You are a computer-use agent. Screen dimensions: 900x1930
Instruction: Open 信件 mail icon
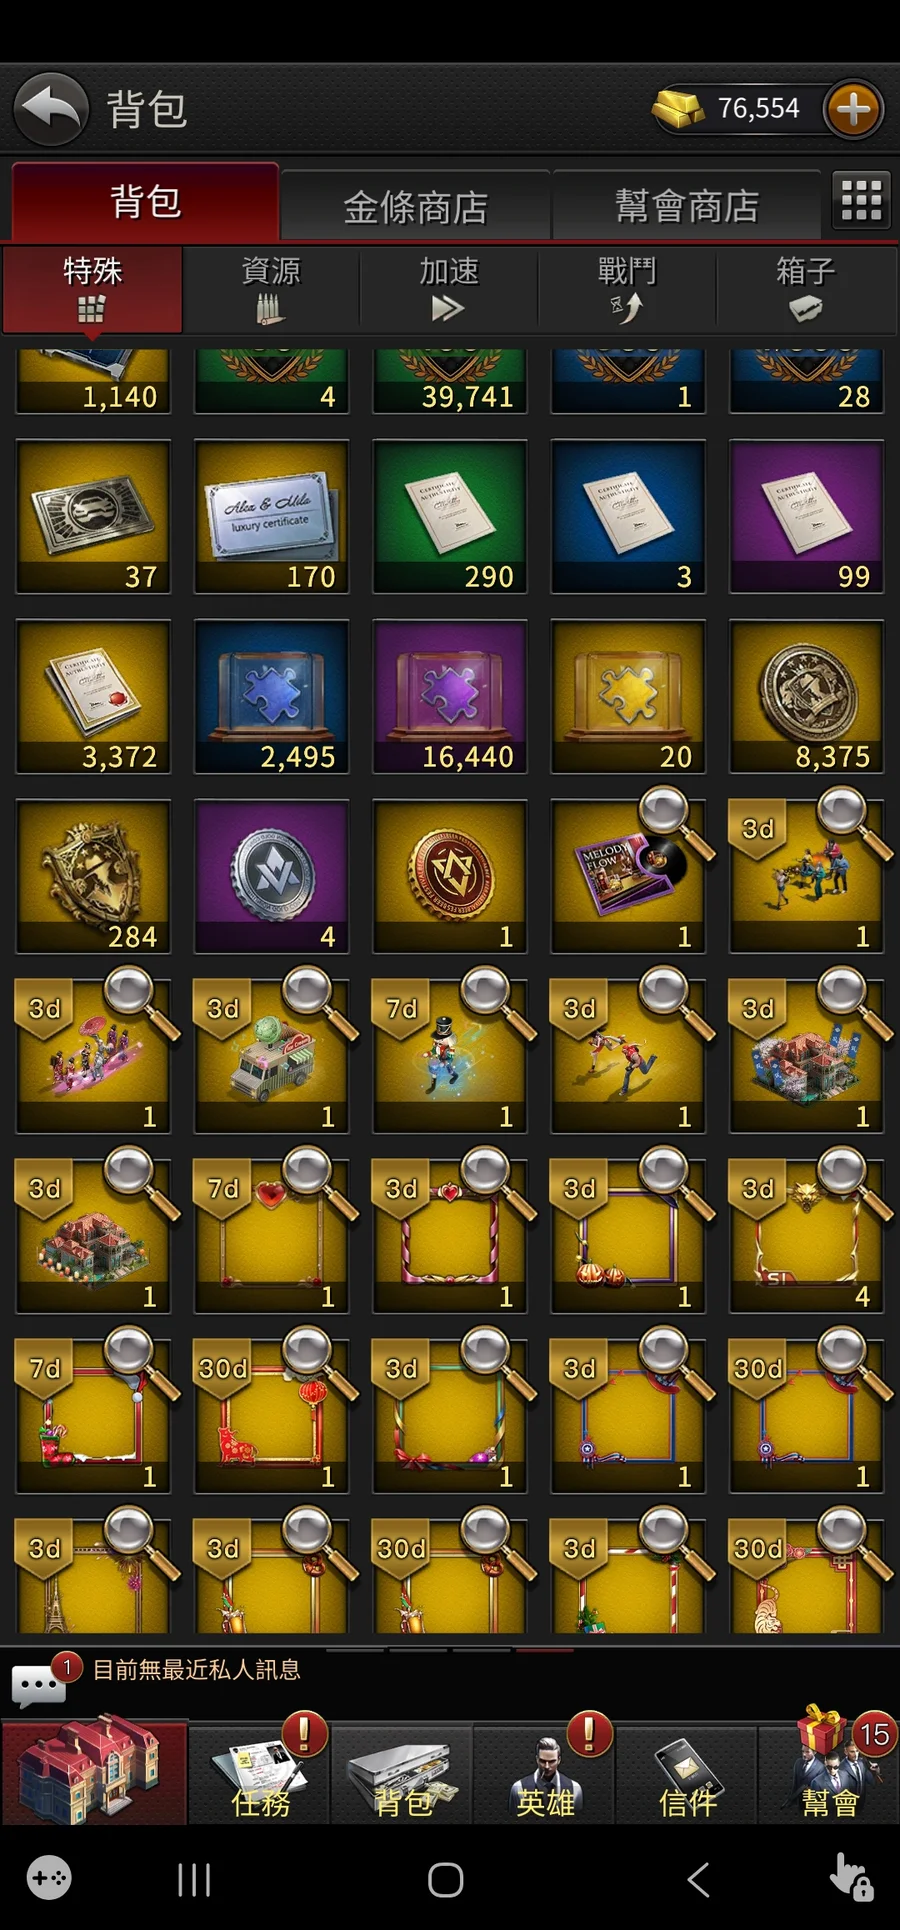[x=687, y=1773]
